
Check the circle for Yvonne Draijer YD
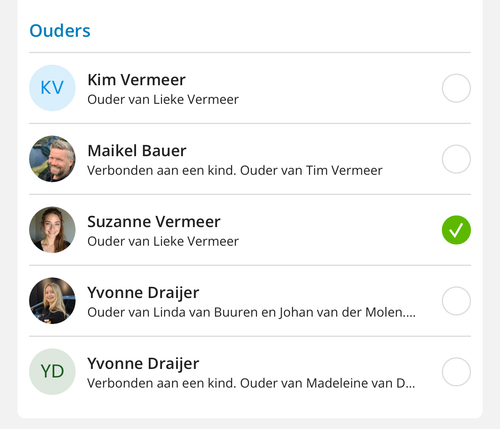click(456, 372)
